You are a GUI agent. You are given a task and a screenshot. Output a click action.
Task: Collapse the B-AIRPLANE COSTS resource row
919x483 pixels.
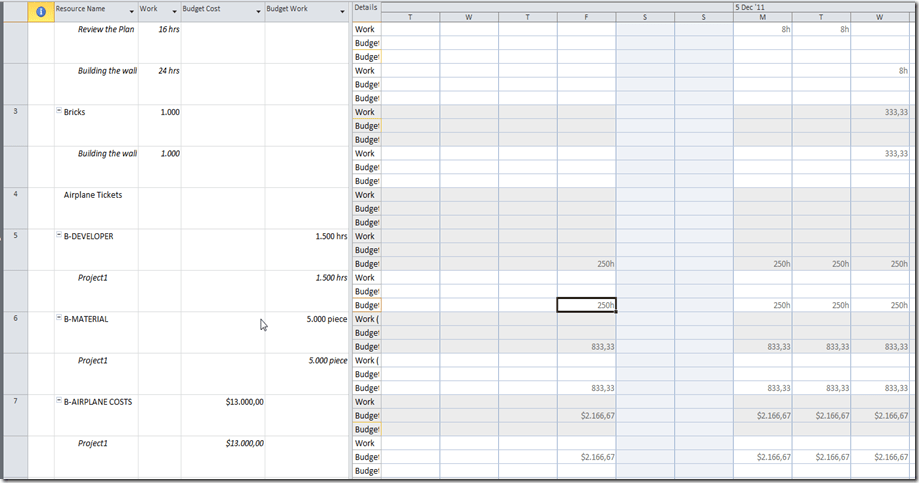(59, 402)
